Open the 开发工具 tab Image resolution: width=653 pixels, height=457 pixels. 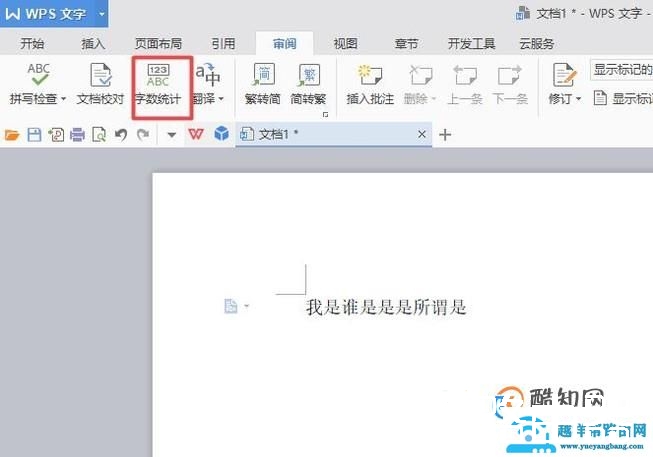471,43
